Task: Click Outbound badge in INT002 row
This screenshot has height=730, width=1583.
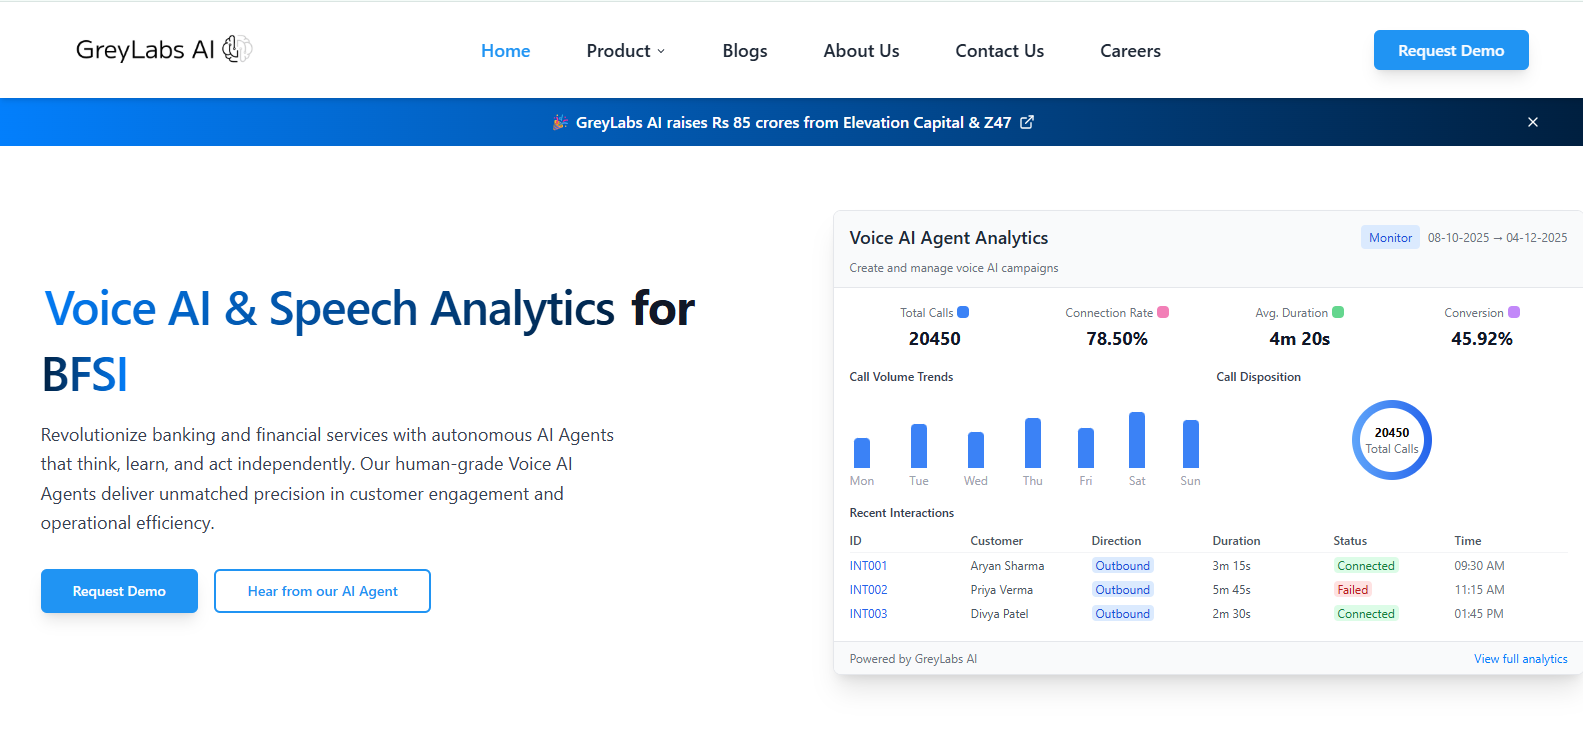Action: (x=1123, y=590)
